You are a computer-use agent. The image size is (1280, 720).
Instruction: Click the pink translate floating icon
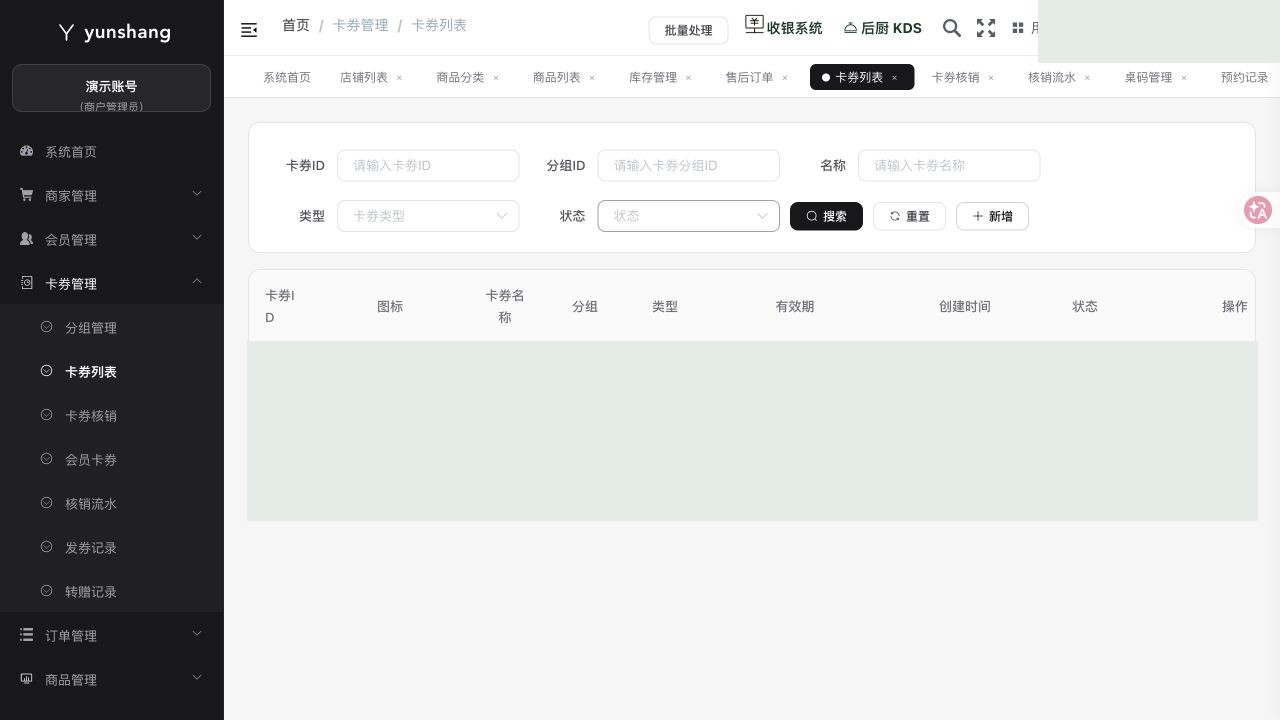point(1258,210)
